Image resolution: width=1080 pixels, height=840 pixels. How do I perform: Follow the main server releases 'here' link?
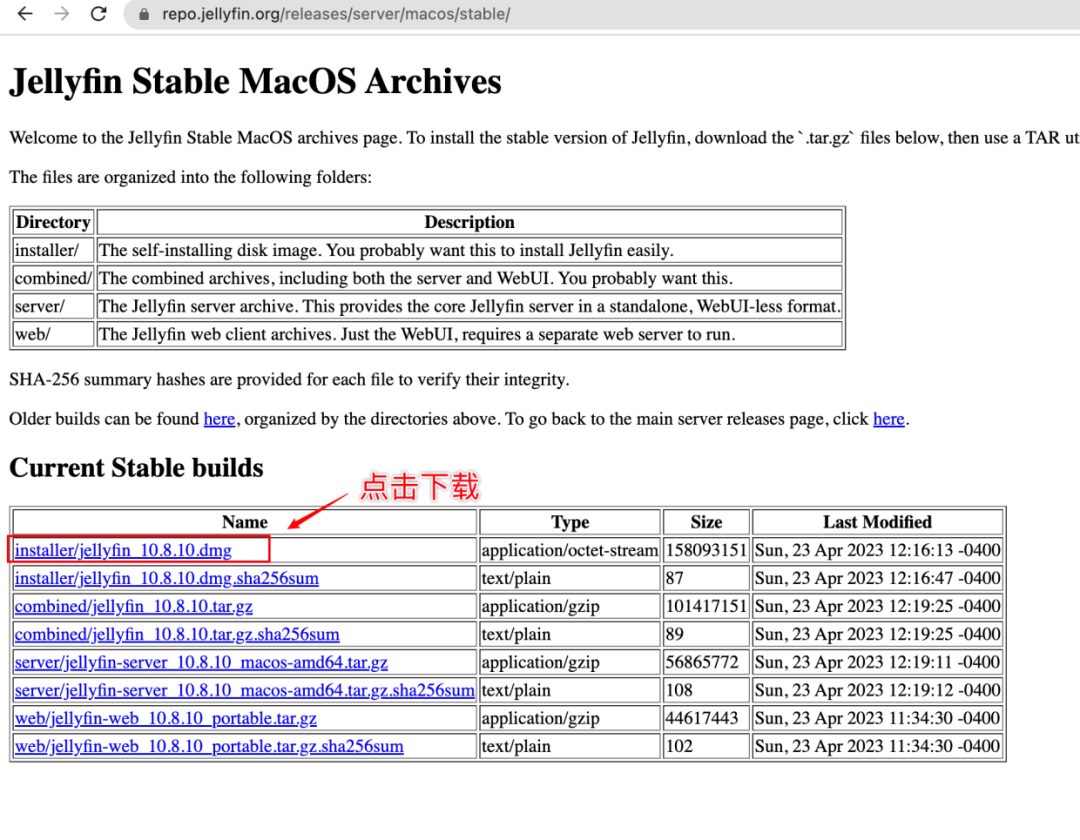pos(889,419)
